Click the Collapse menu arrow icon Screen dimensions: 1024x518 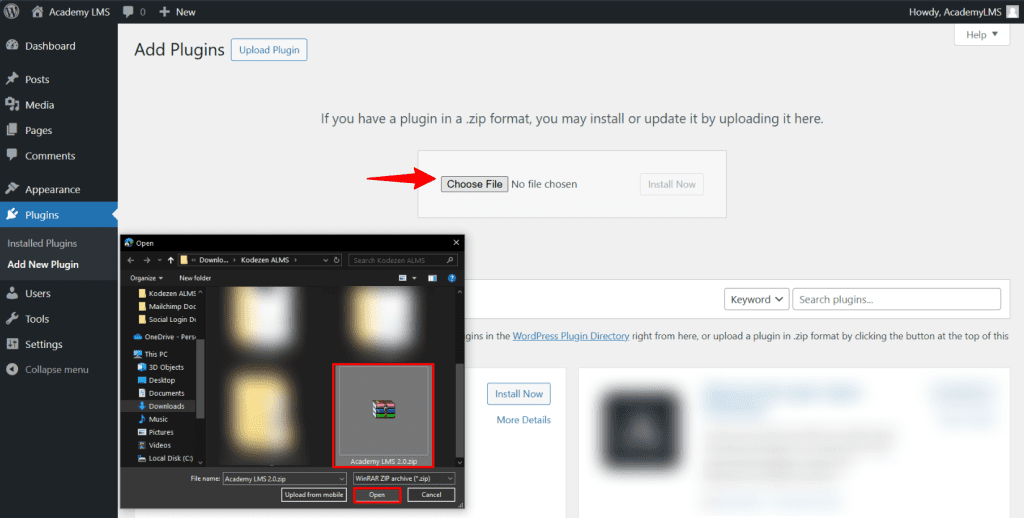(12, 369)
